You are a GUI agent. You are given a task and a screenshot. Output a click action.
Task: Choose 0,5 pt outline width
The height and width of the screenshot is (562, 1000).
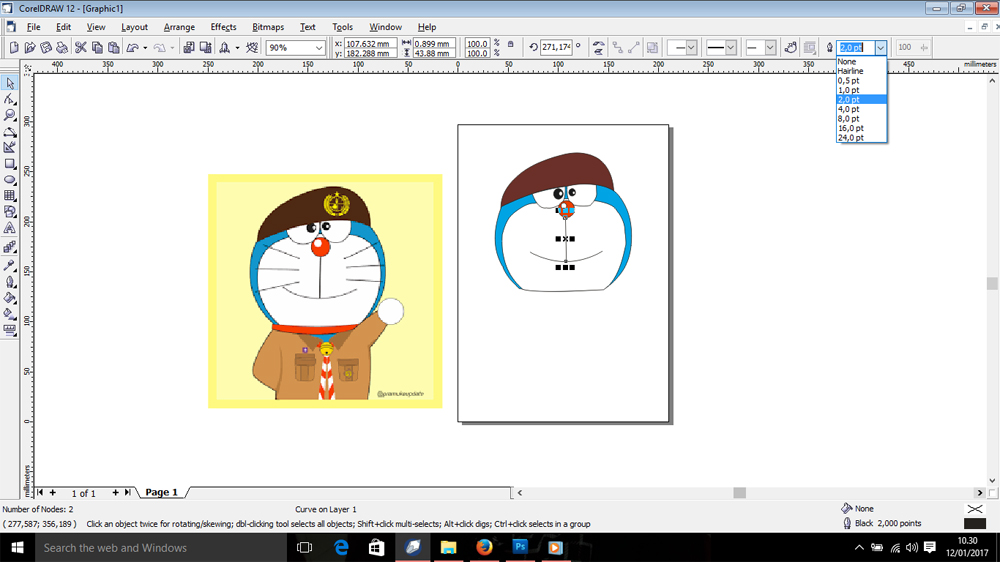point(861,80)
